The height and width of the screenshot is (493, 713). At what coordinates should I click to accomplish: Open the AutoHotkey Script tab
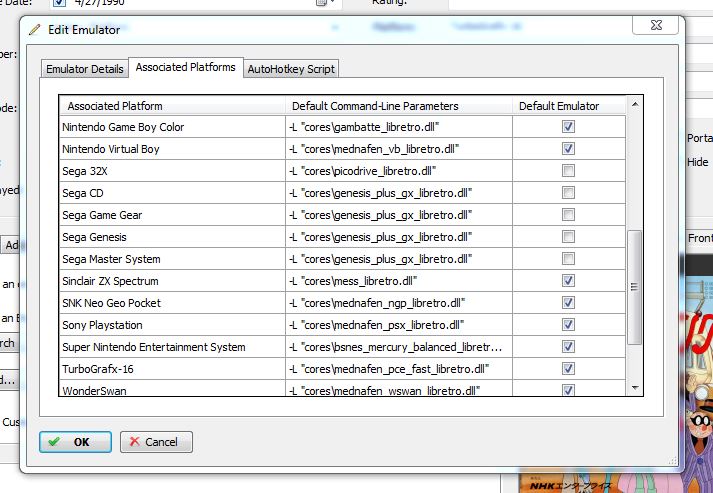(291, 69)
